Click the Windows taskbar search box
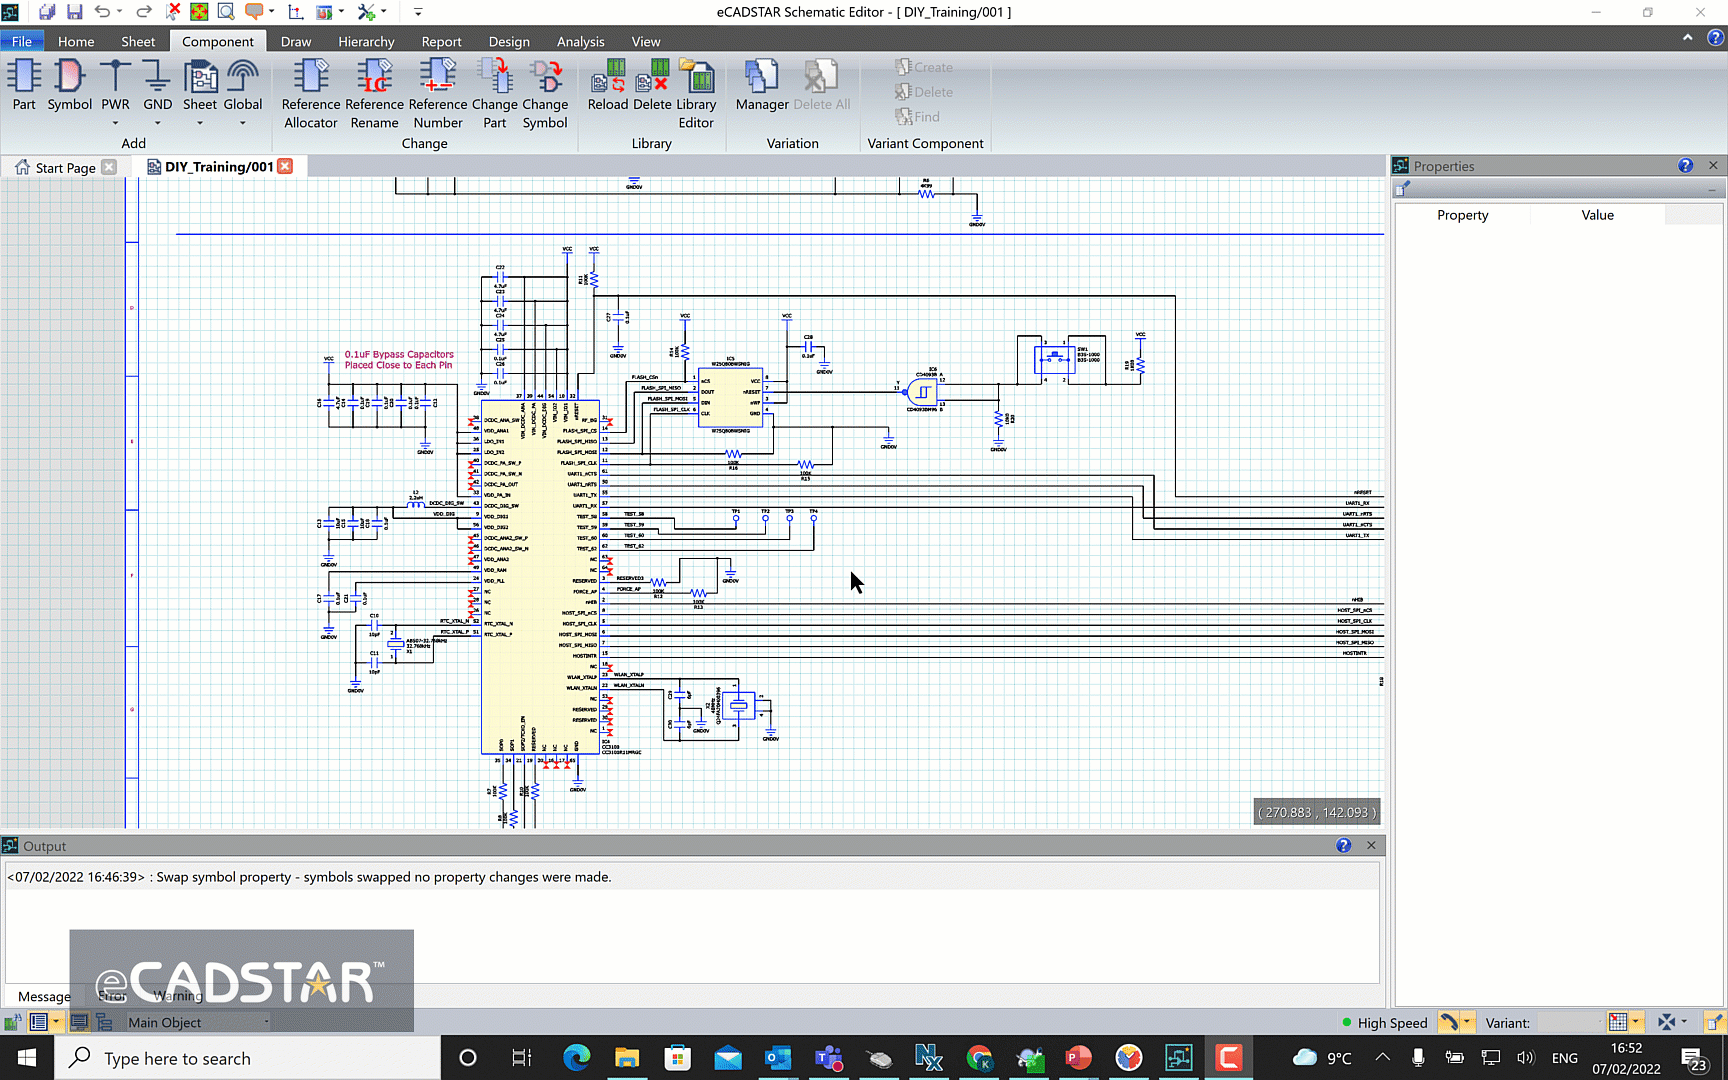 coord(247,1058)
